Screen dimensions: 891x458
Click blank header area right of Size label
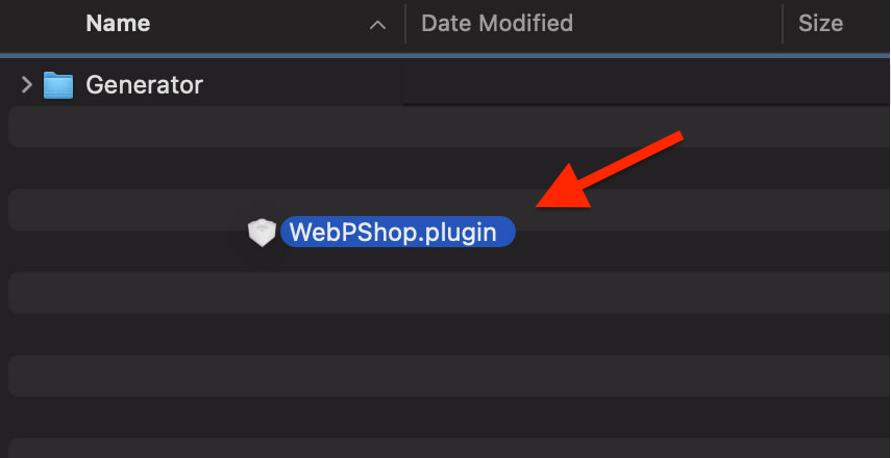click(x=868, y=23)
